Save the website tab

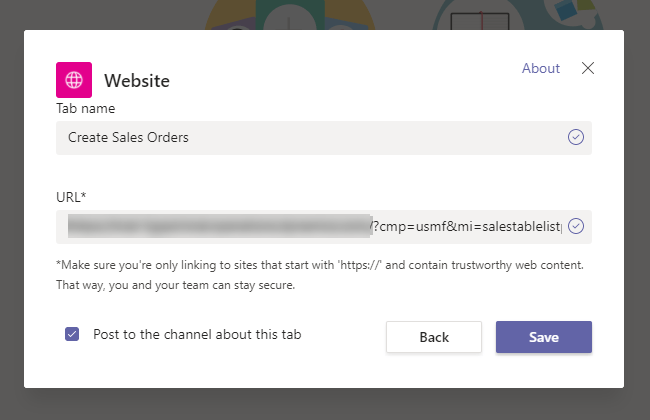(x=543, y=337)
